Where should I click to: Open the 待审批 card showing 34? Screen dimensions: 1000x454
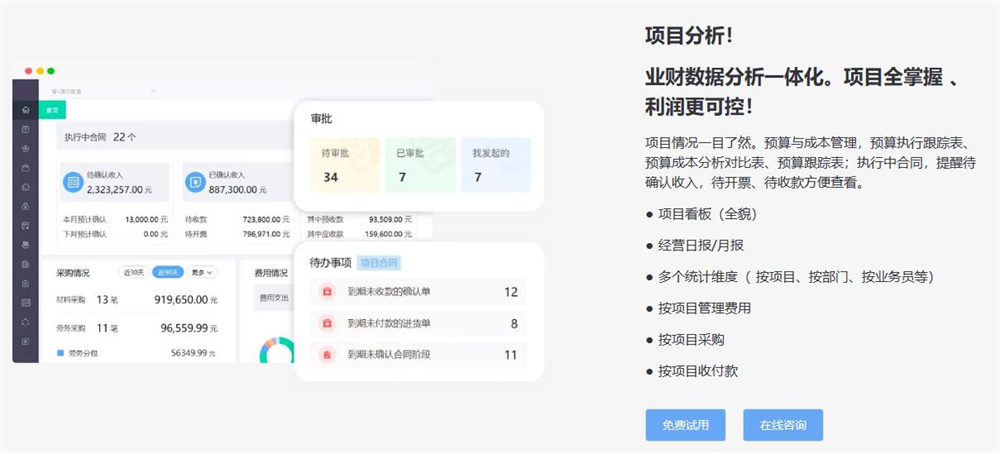345,165
